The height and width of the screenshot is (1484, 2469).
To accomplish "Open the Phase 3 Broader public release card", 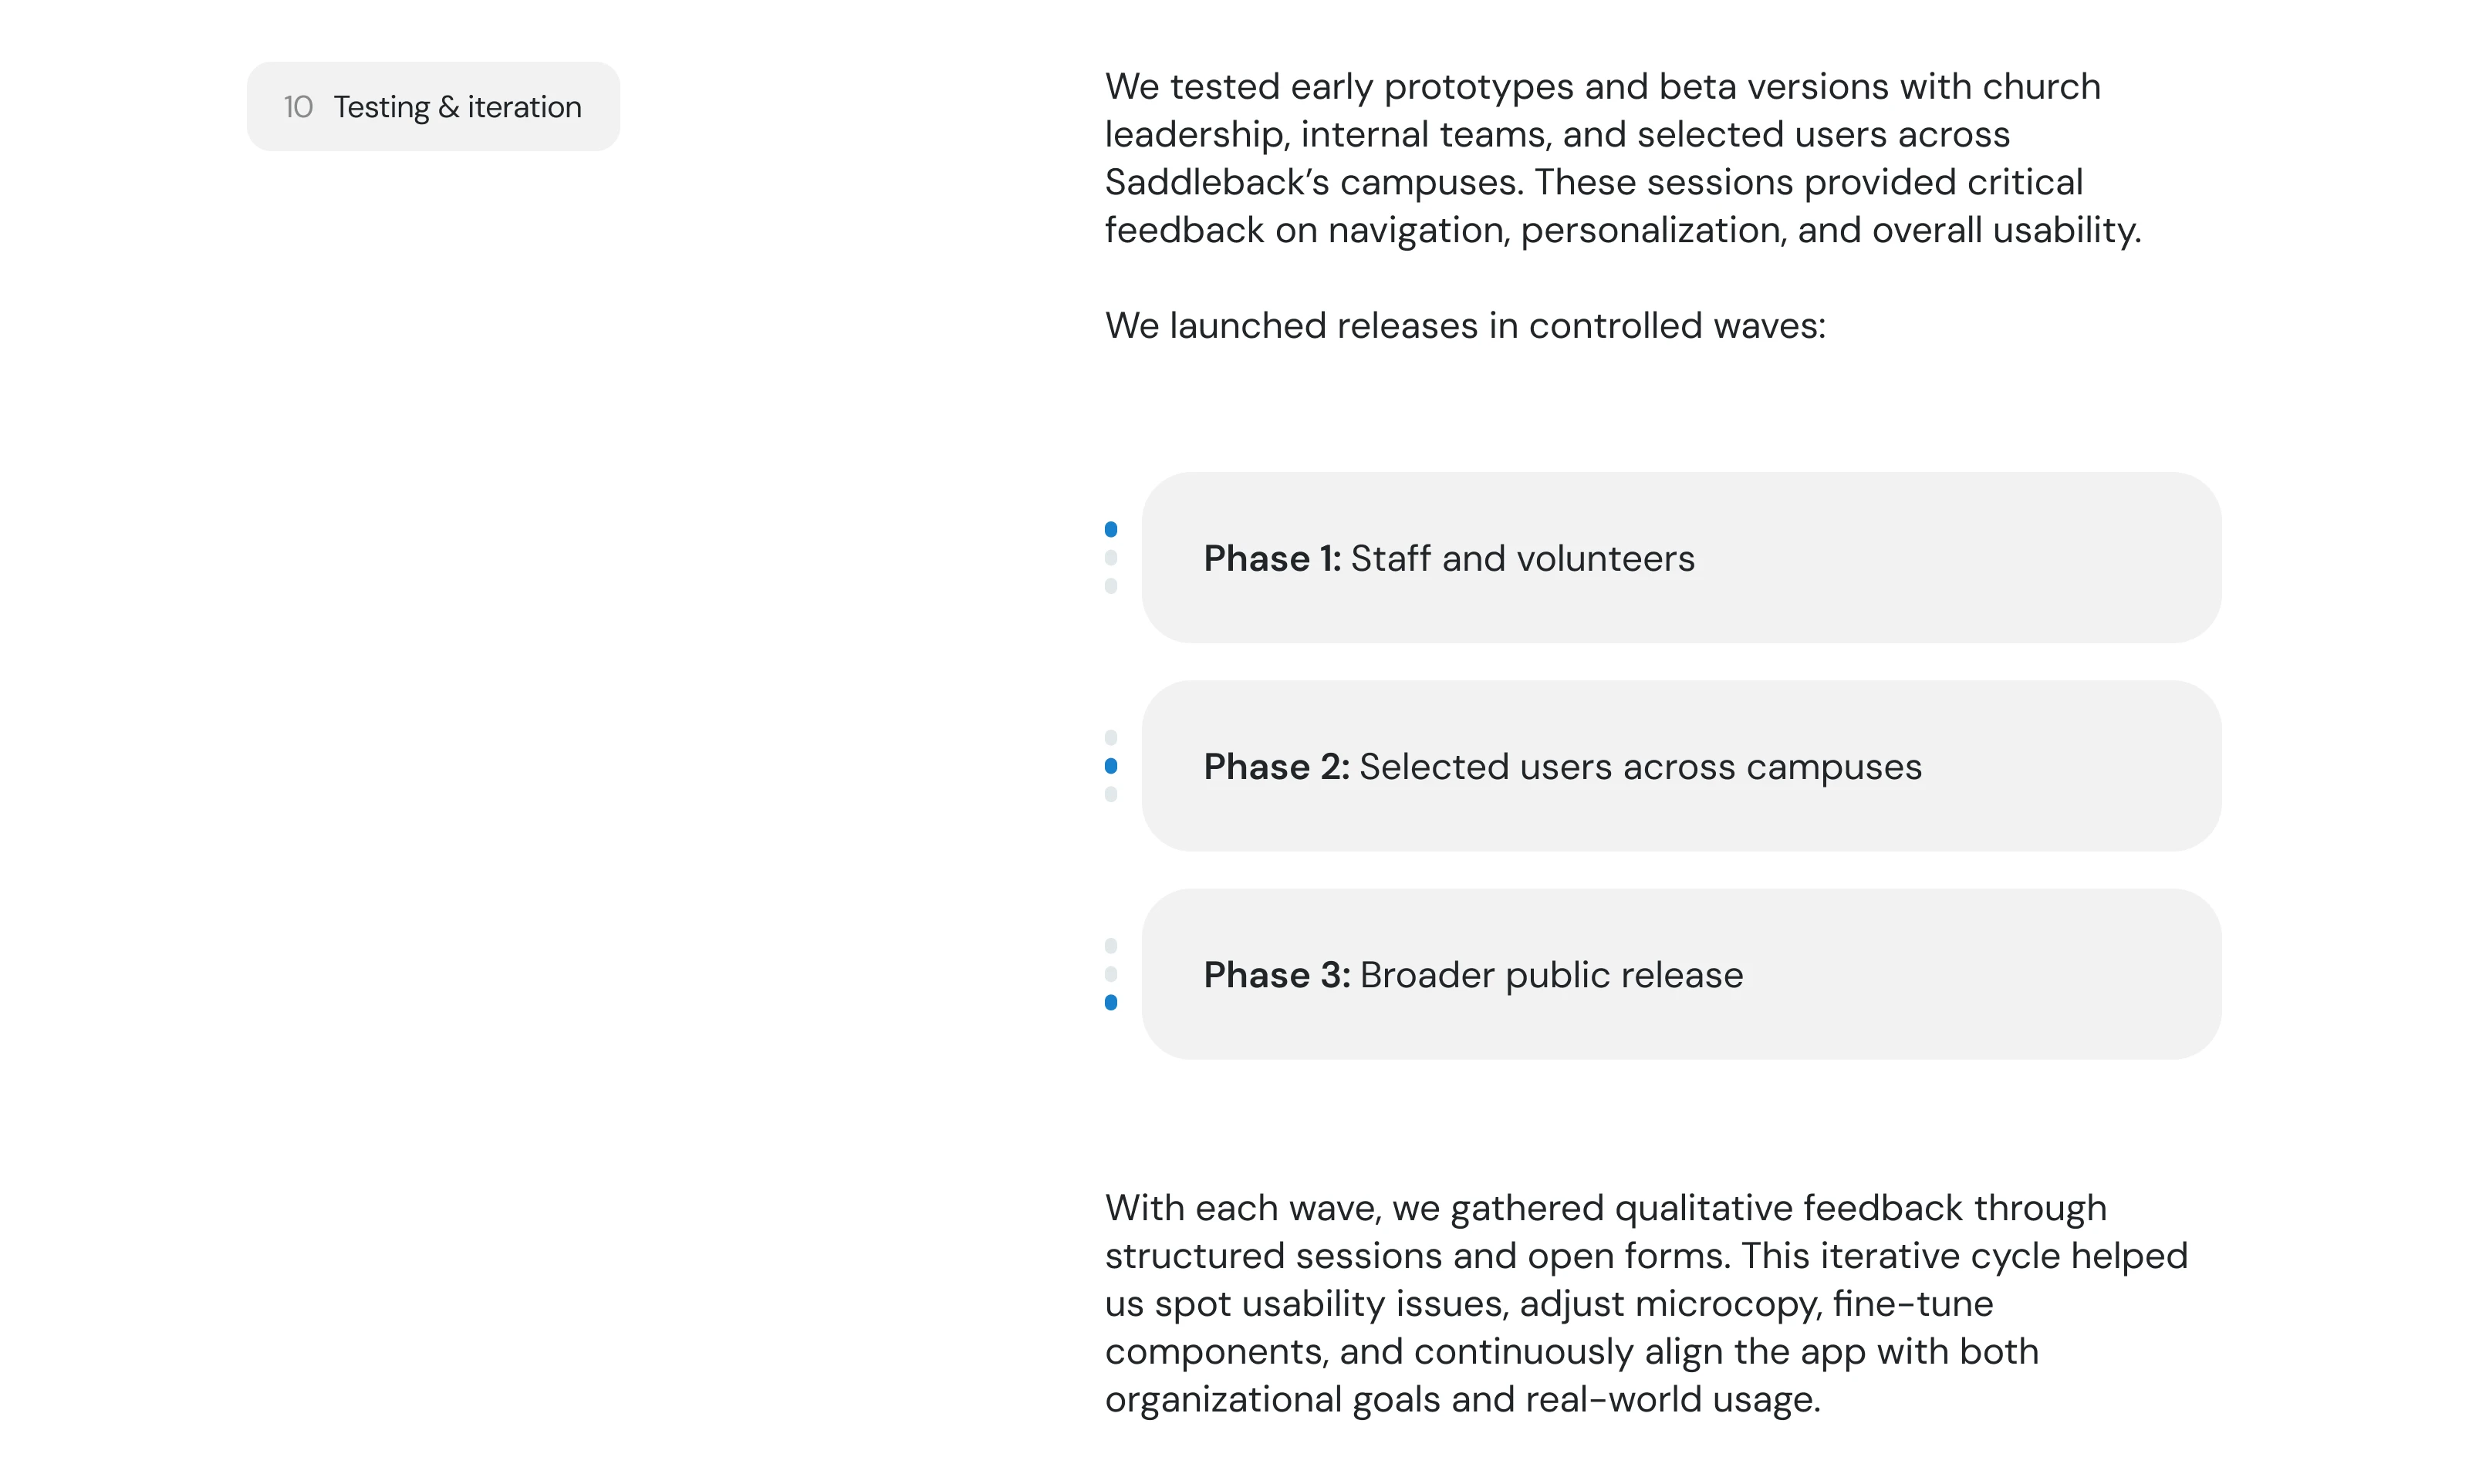I will (1680, 974).
